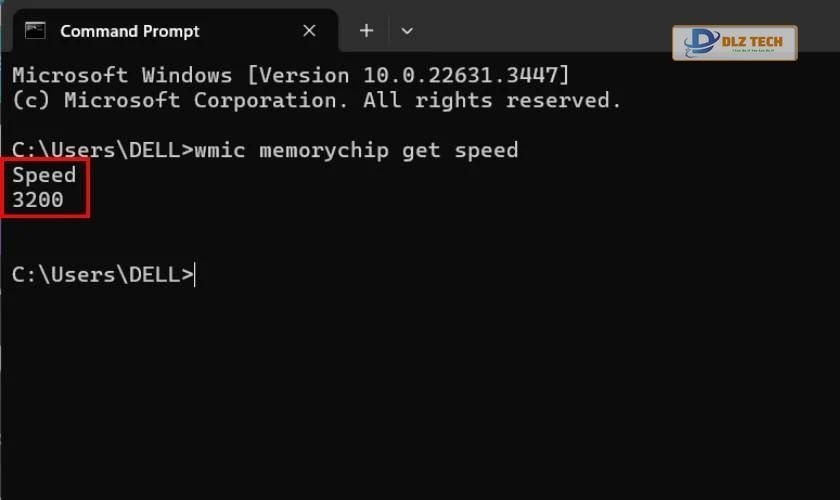Click the Command Prompt terminal icon in tab
This screenshot has height=500, width=840.
pyautogui.click(x=35, y=30)
